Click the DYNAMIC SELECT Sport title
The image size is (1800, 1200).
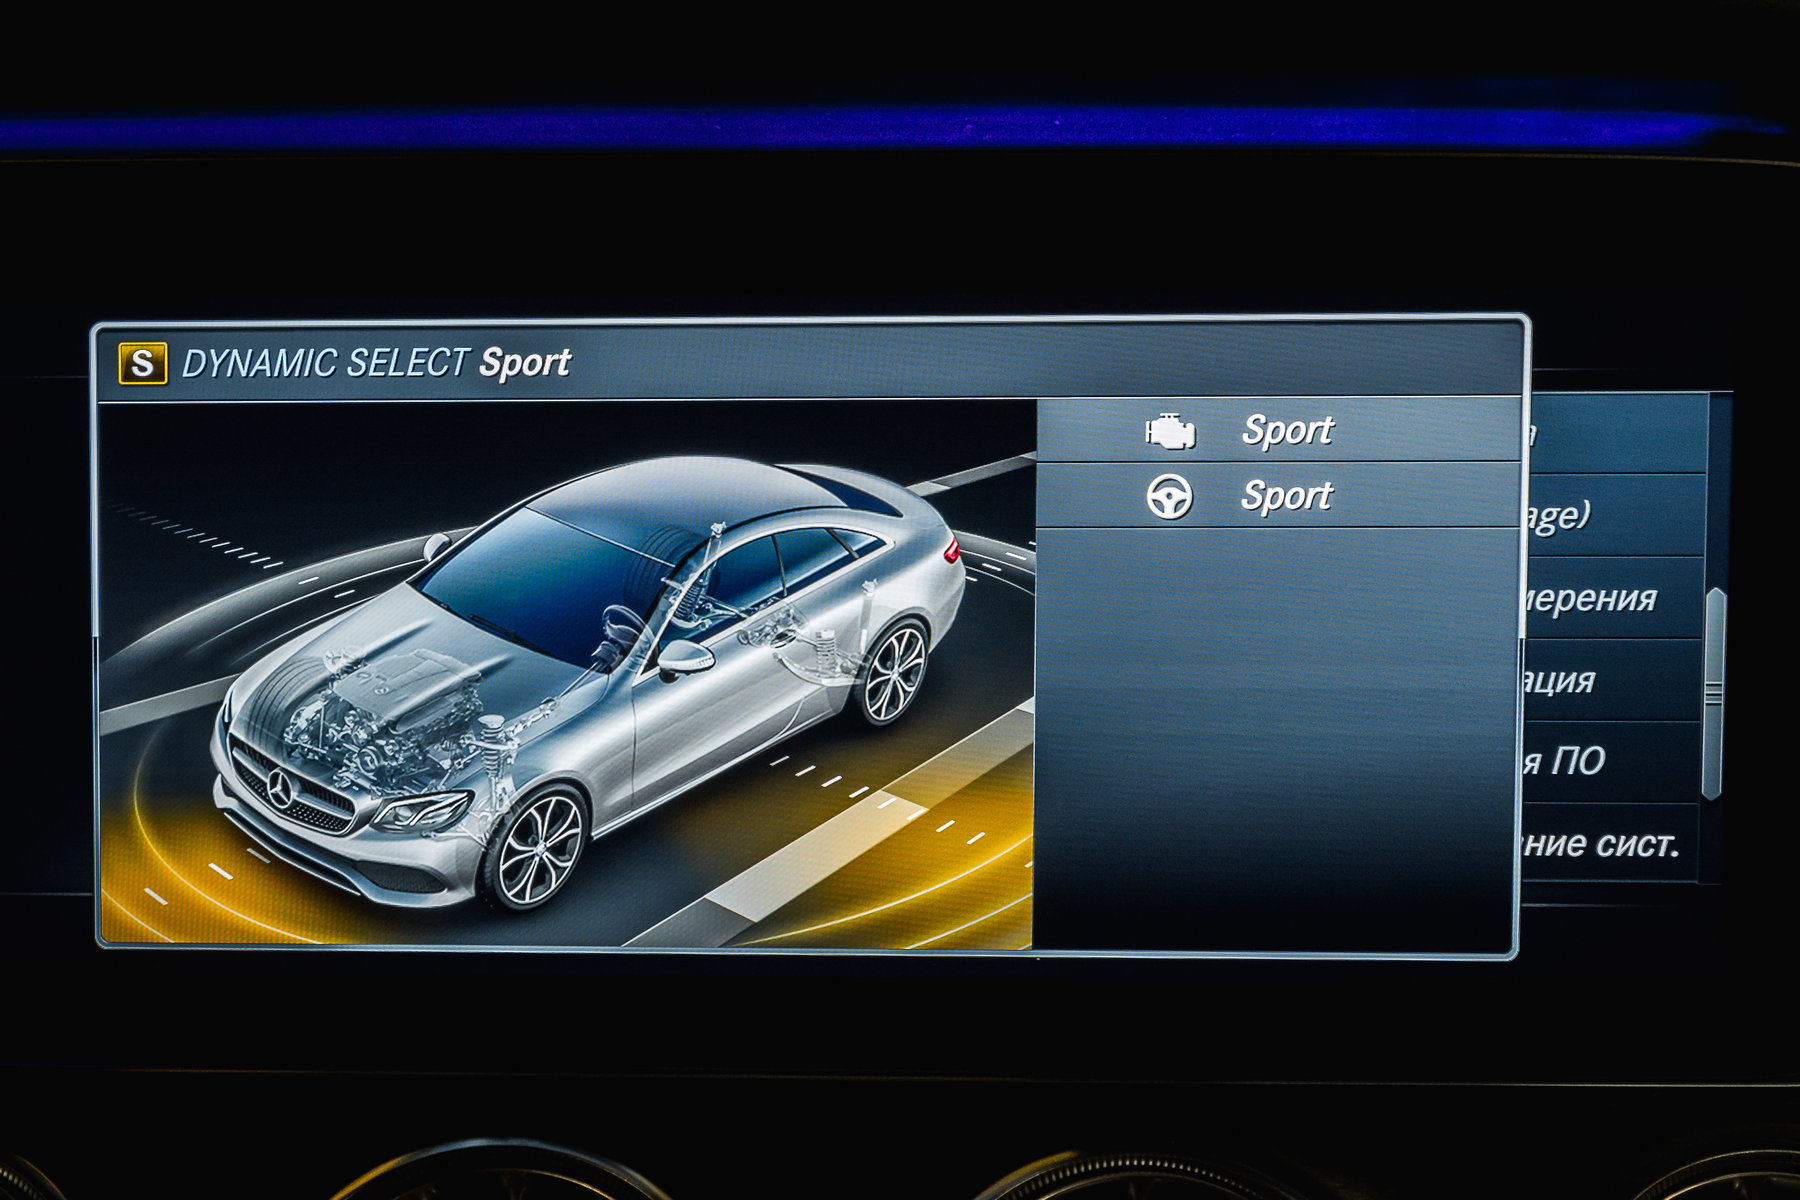pos(375,363)
